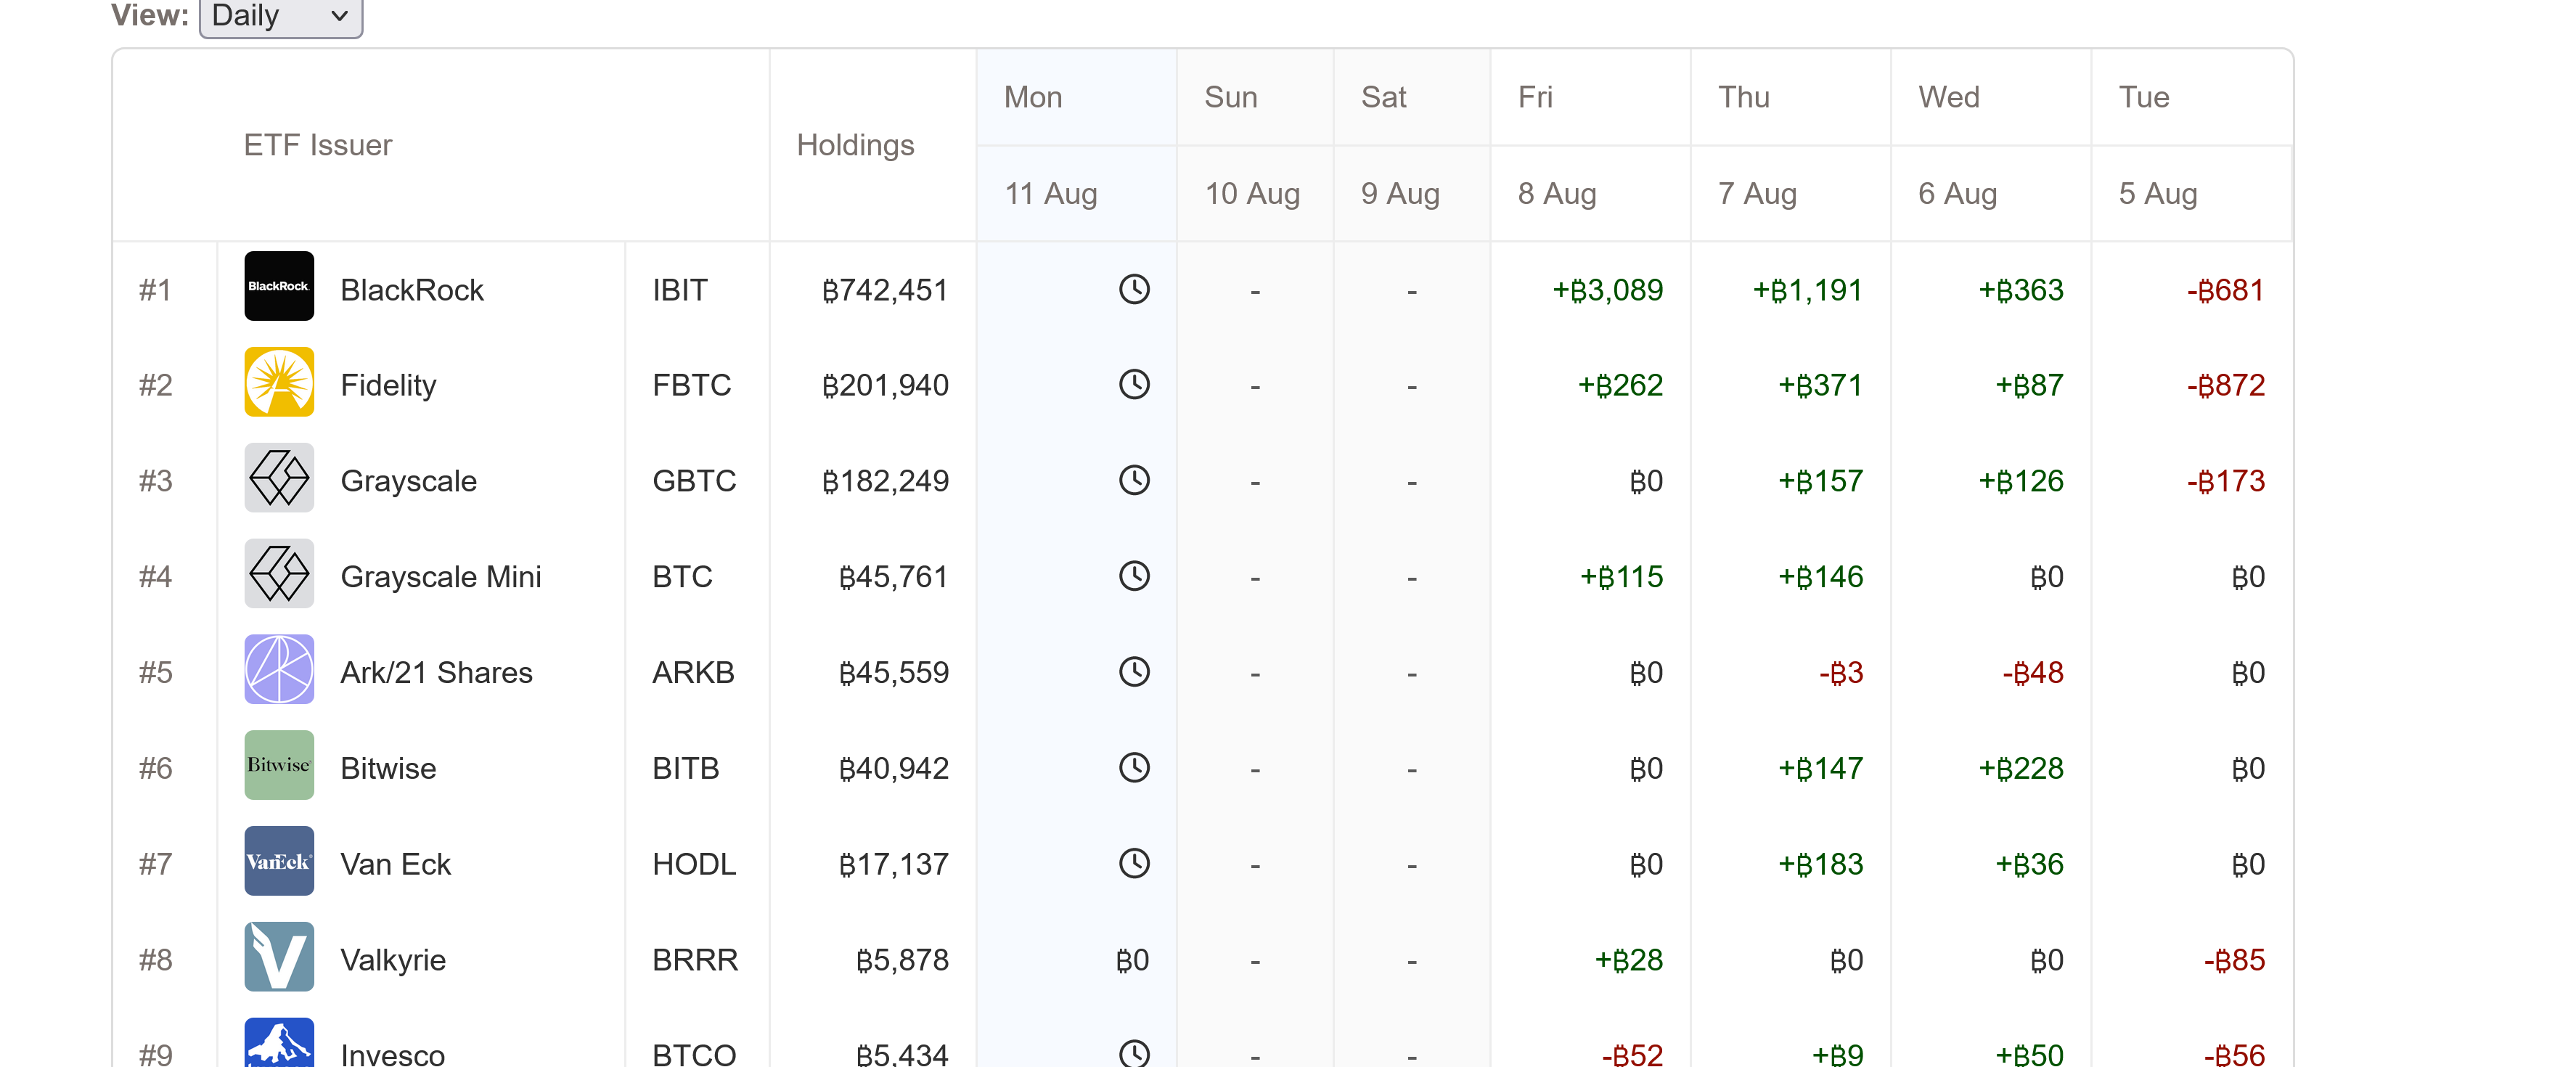Click the pending clock icon for Fidelity
The image size is (2576, 1067).
click(1134, 385)
